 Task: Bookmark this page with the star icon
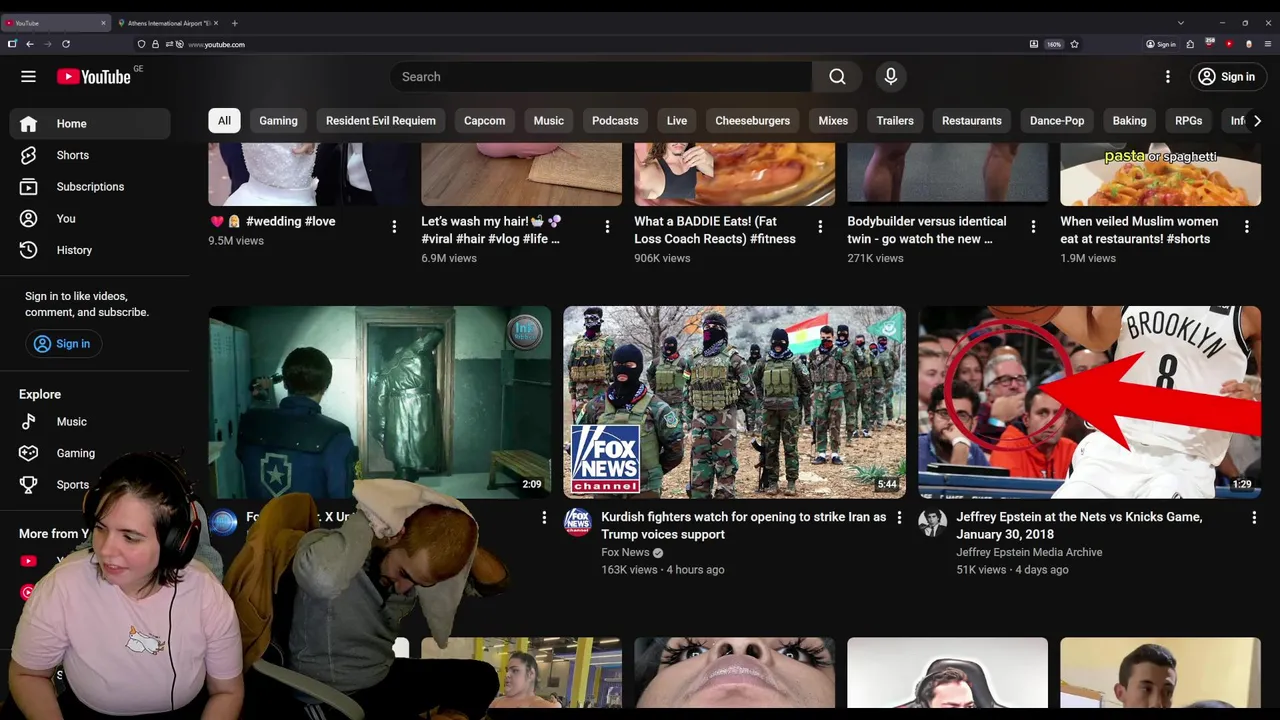tap(1074, 44)
